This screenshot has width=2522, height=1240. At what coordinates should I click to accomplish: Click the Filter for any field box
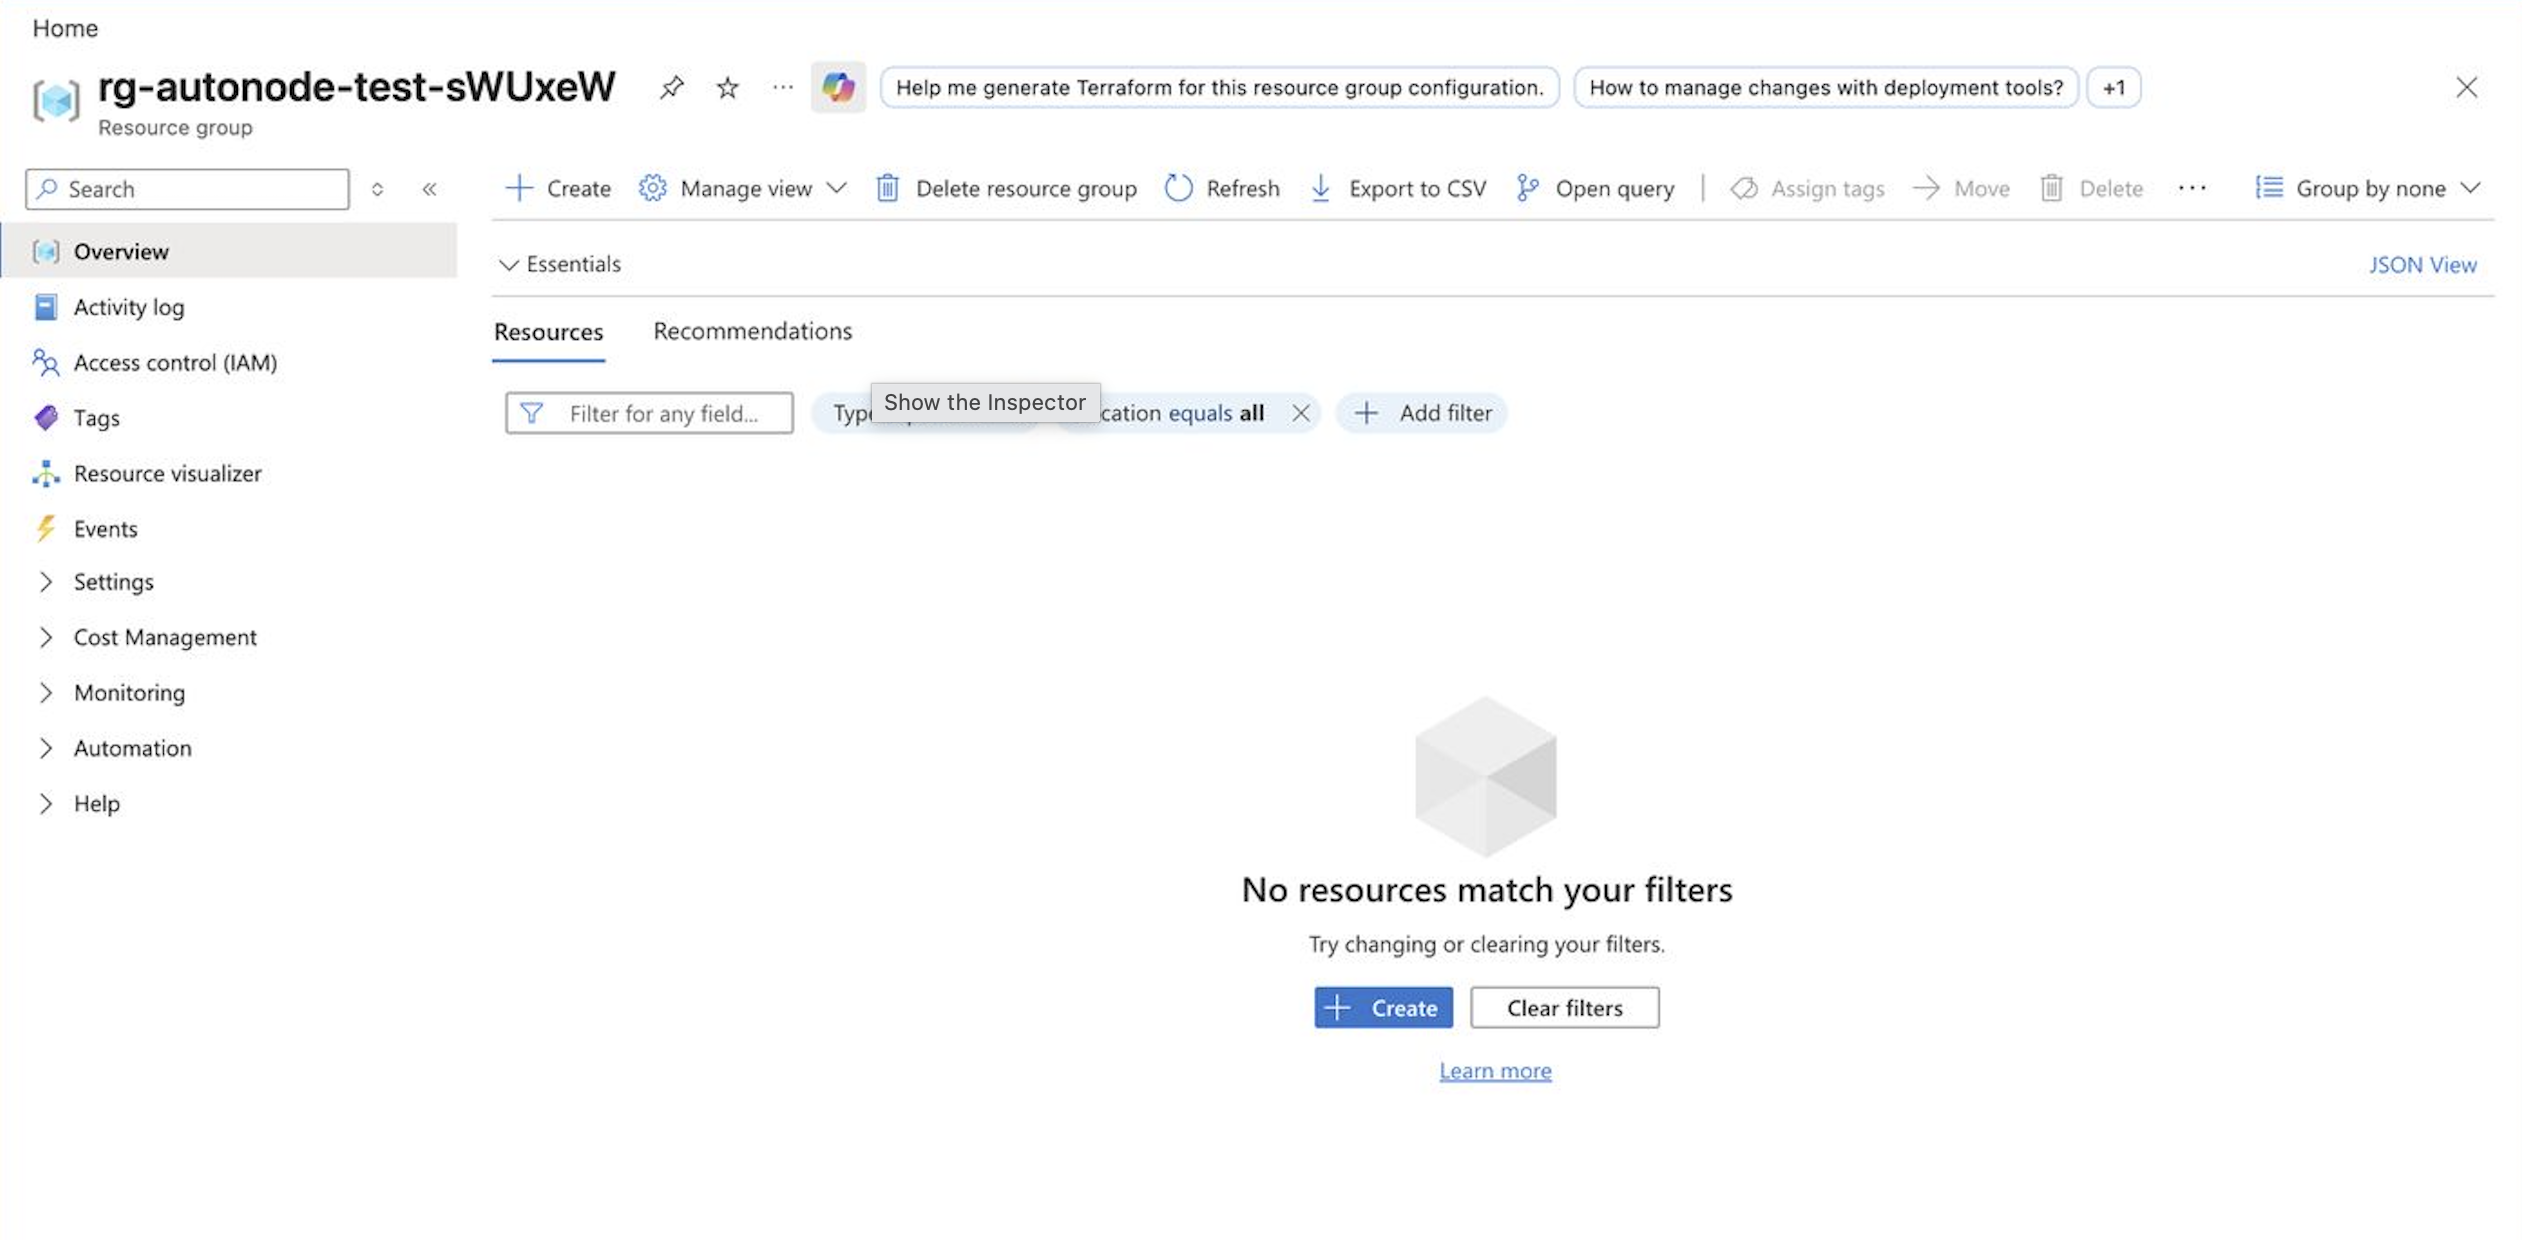[649, 413]
